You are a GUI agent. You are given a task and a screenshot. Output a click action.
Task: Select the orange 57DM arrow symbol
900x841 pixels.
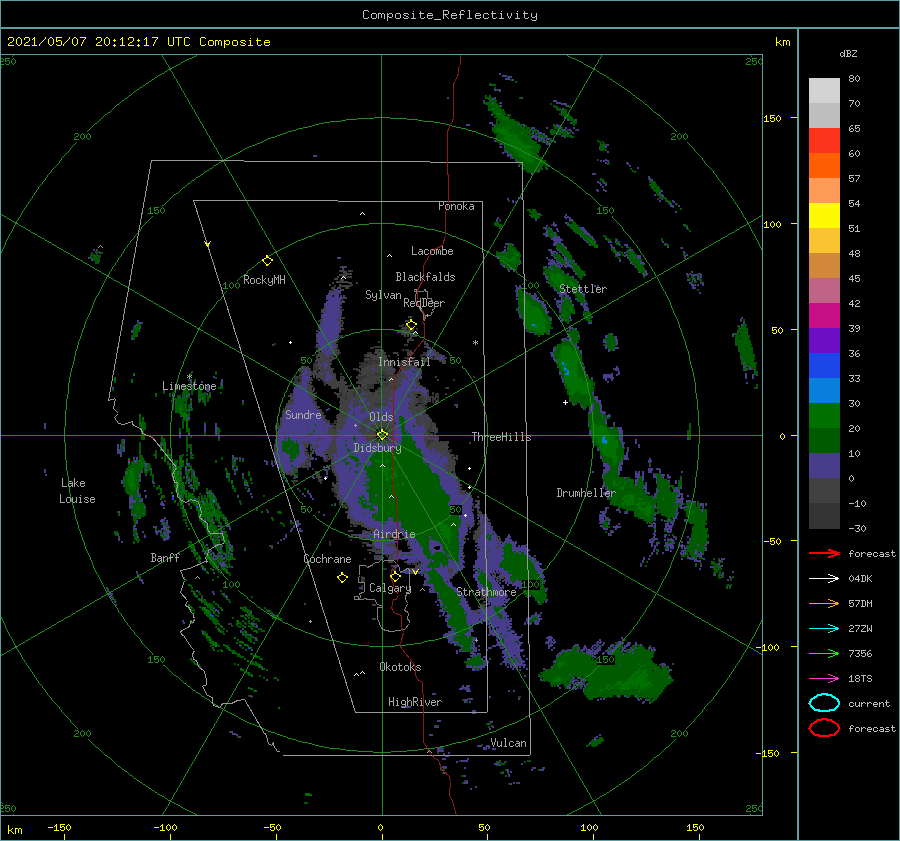pos(824,603)
